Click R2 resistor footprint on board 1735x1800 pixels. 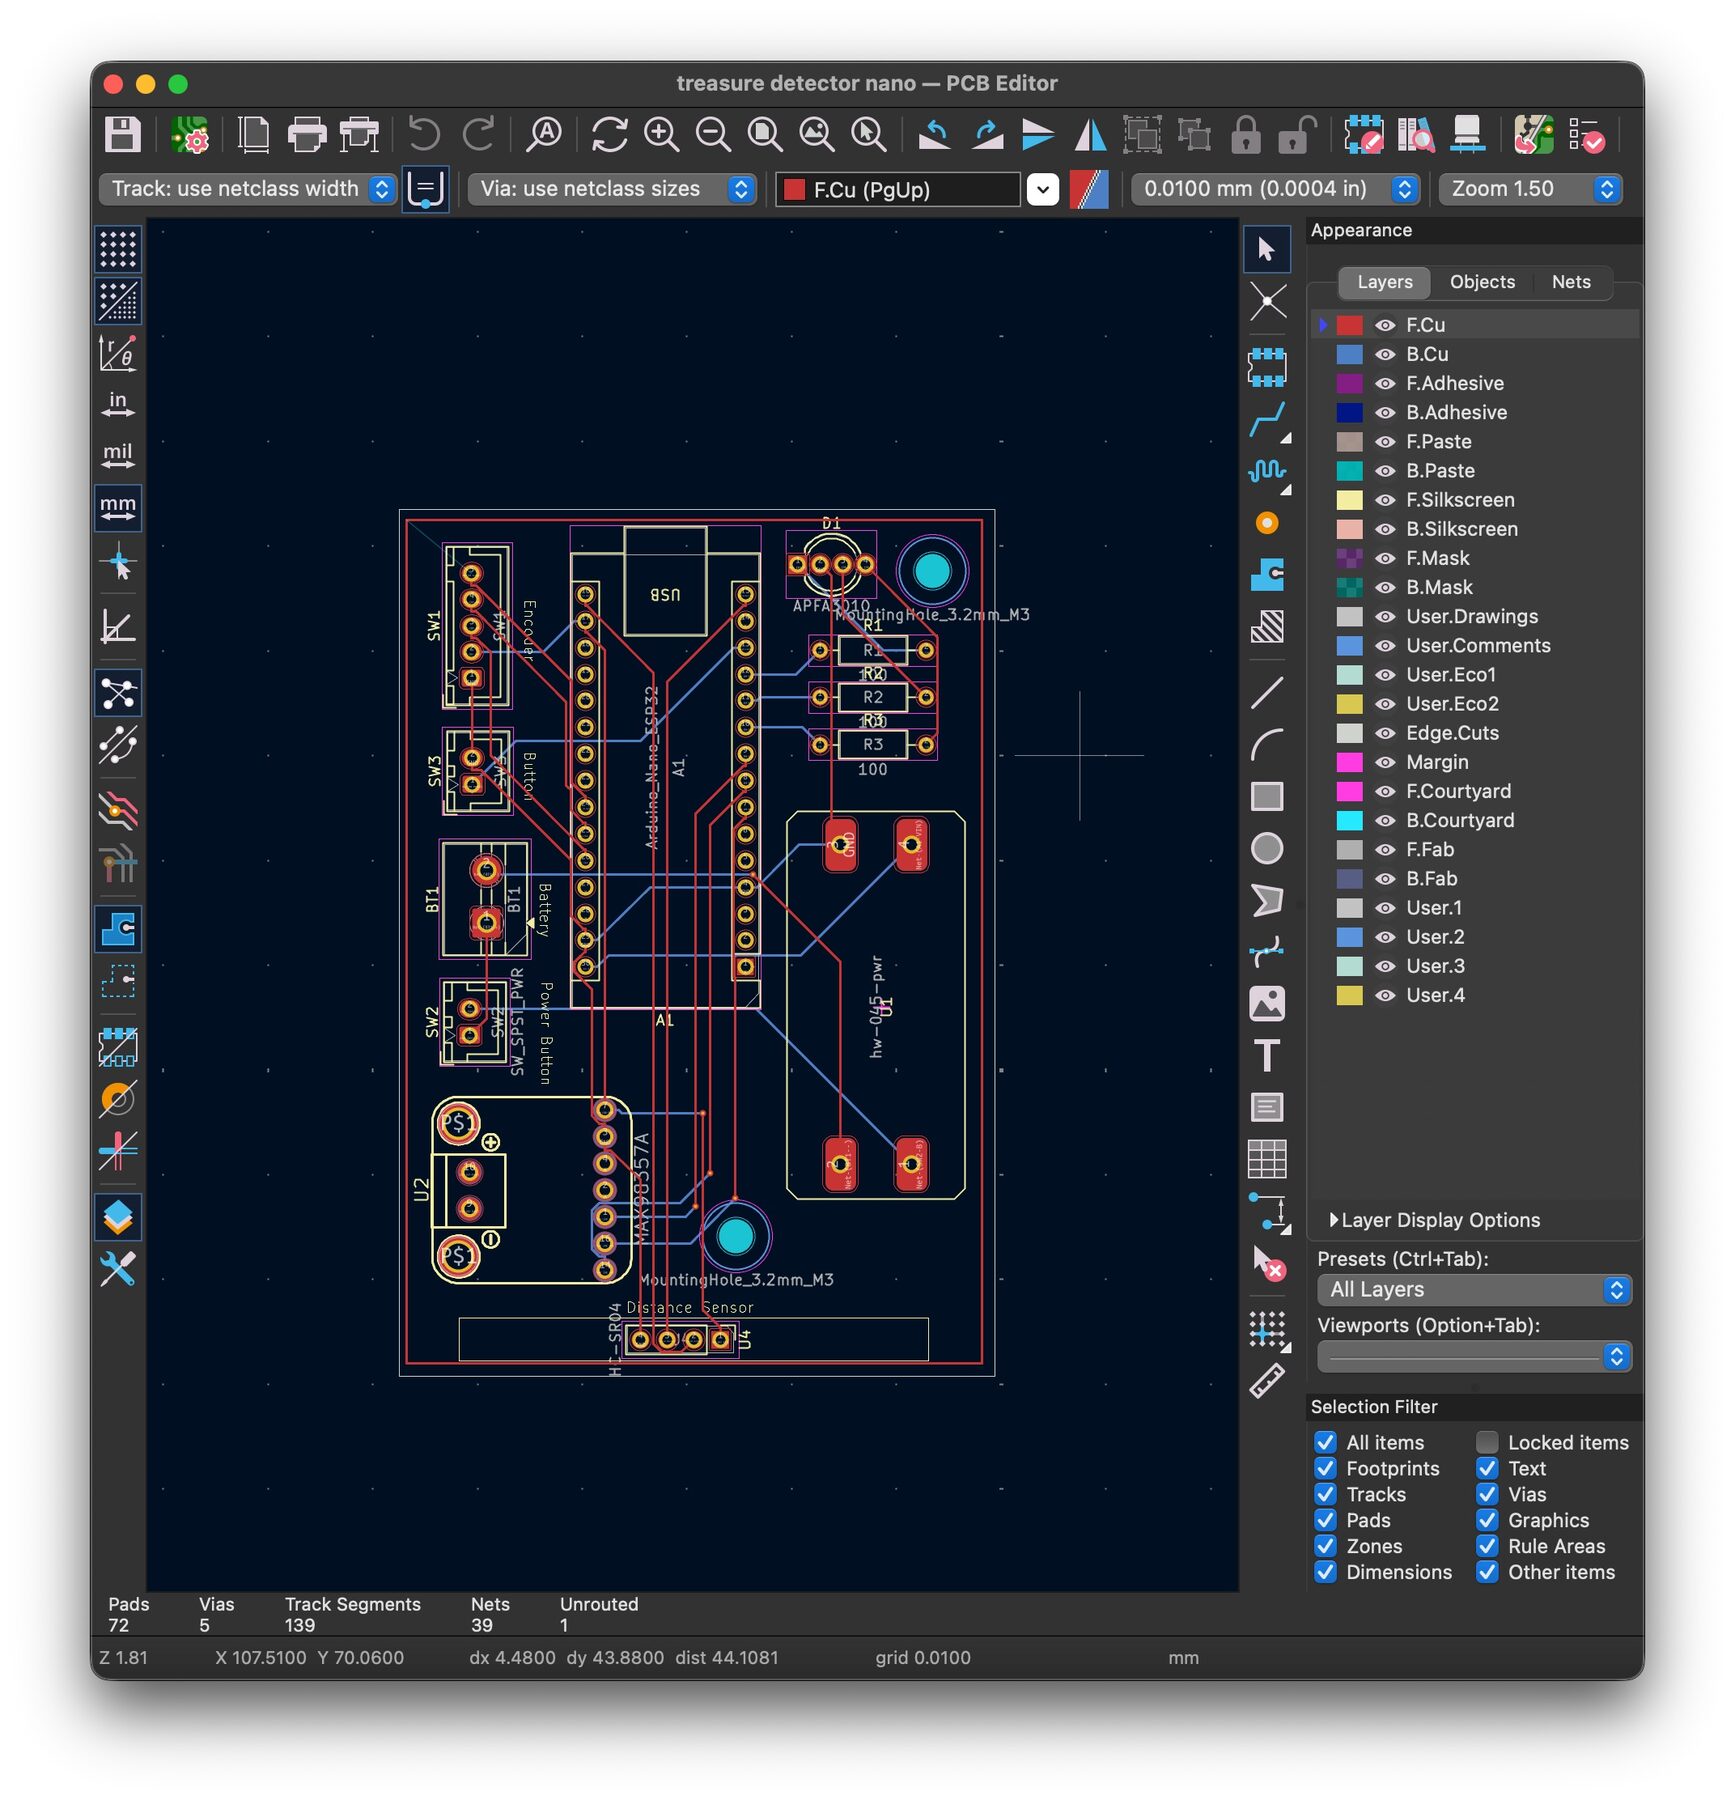pos(872,697)
